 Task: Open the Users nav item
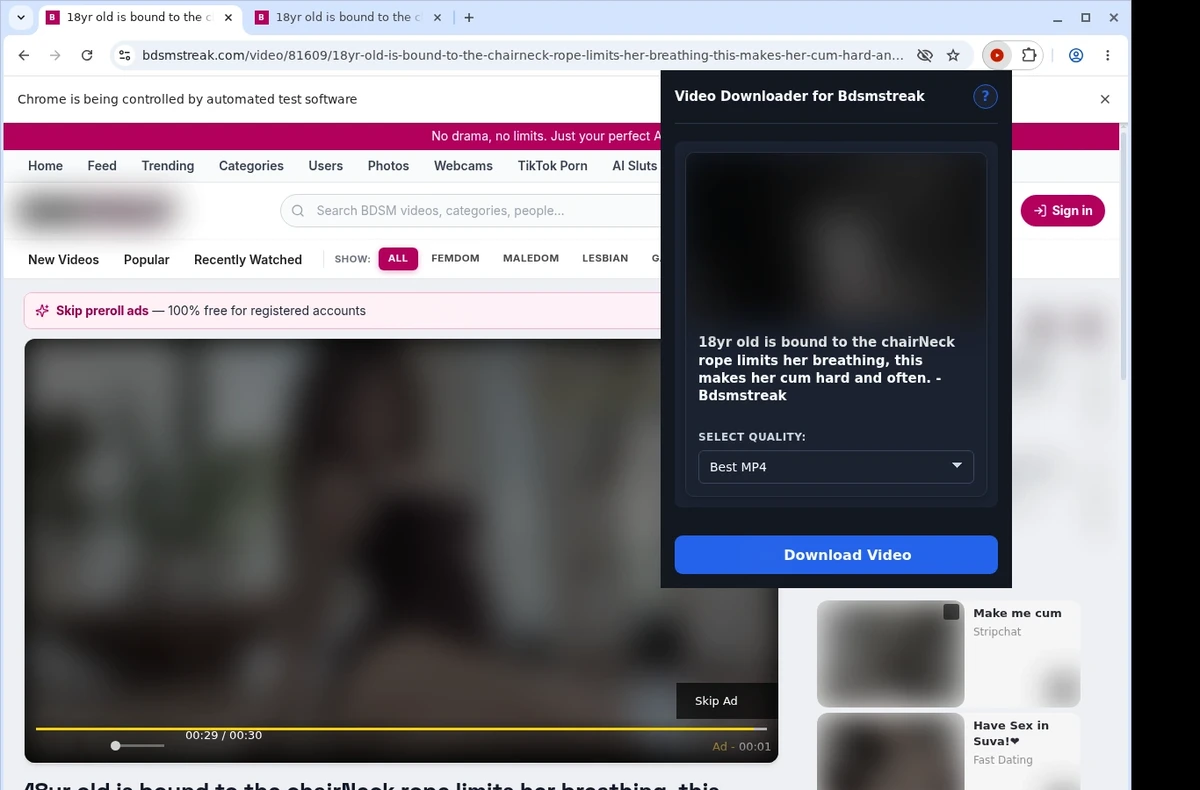pyautogui.click(x=325, y=166)
